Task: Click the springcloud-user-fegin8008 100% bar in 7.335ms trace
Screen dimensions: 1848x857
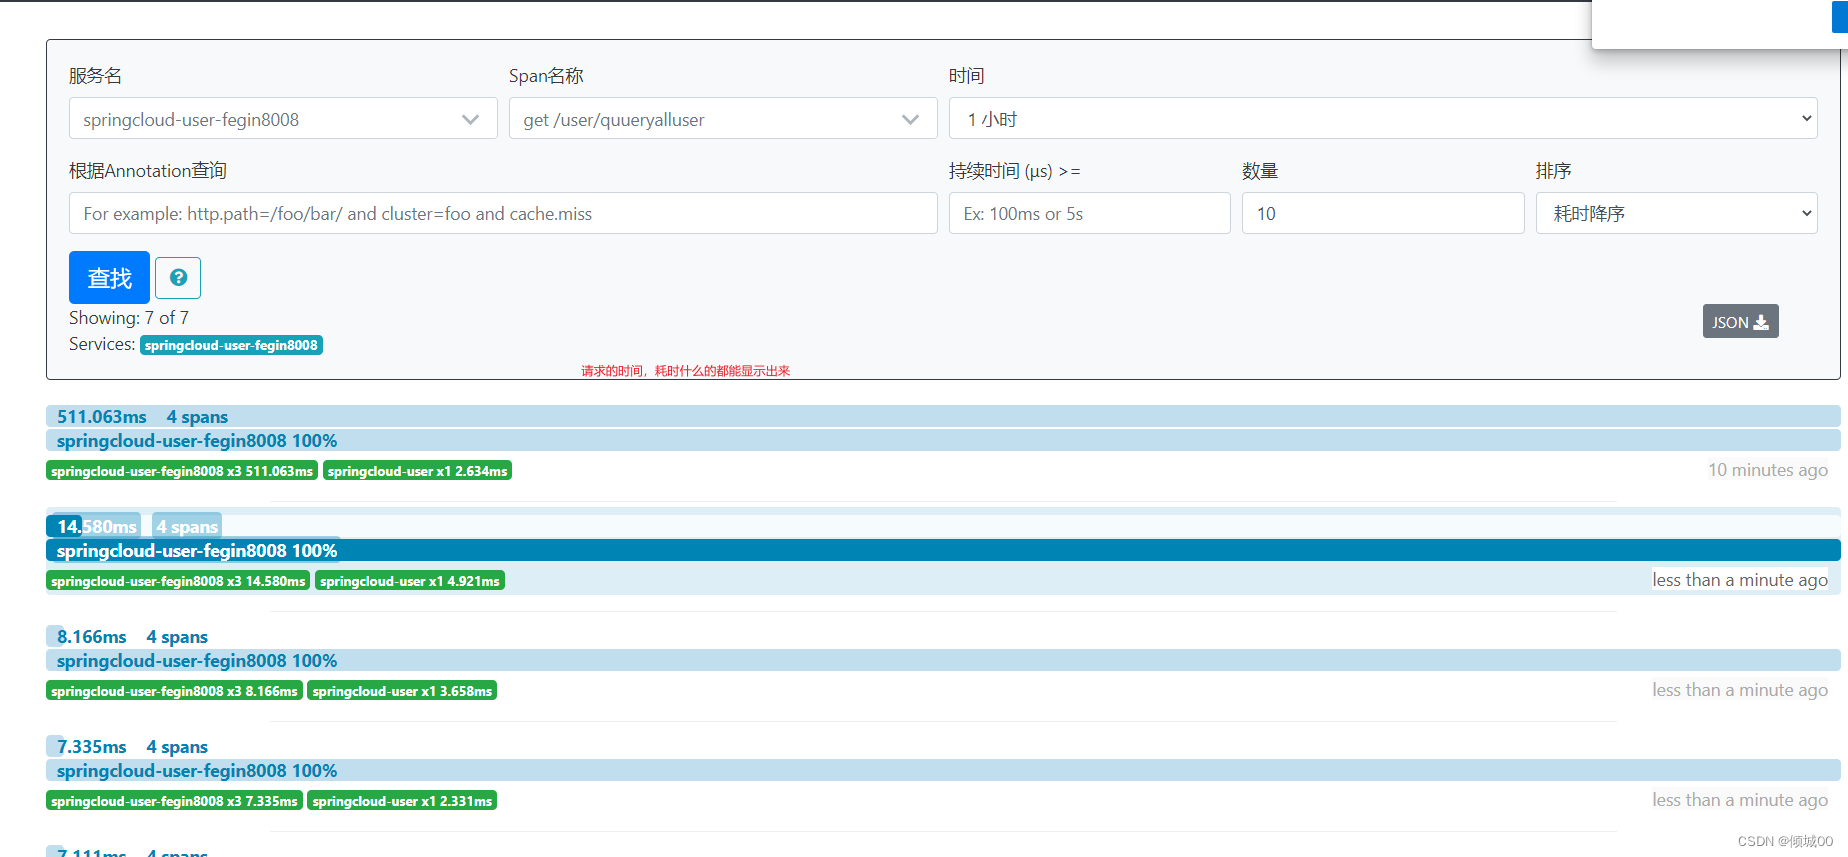Action: [x=943, y=770]
